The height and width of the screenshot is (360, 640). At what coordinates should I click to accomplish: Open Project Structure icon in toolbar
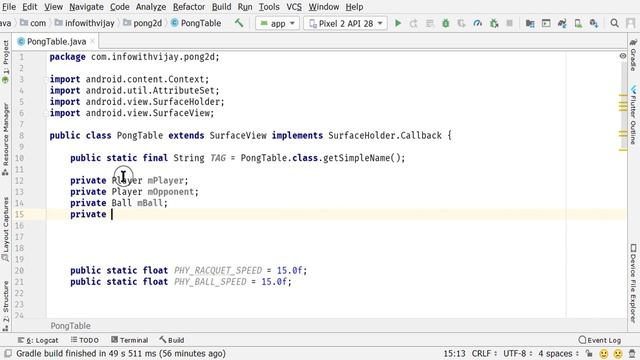[530, 24]
